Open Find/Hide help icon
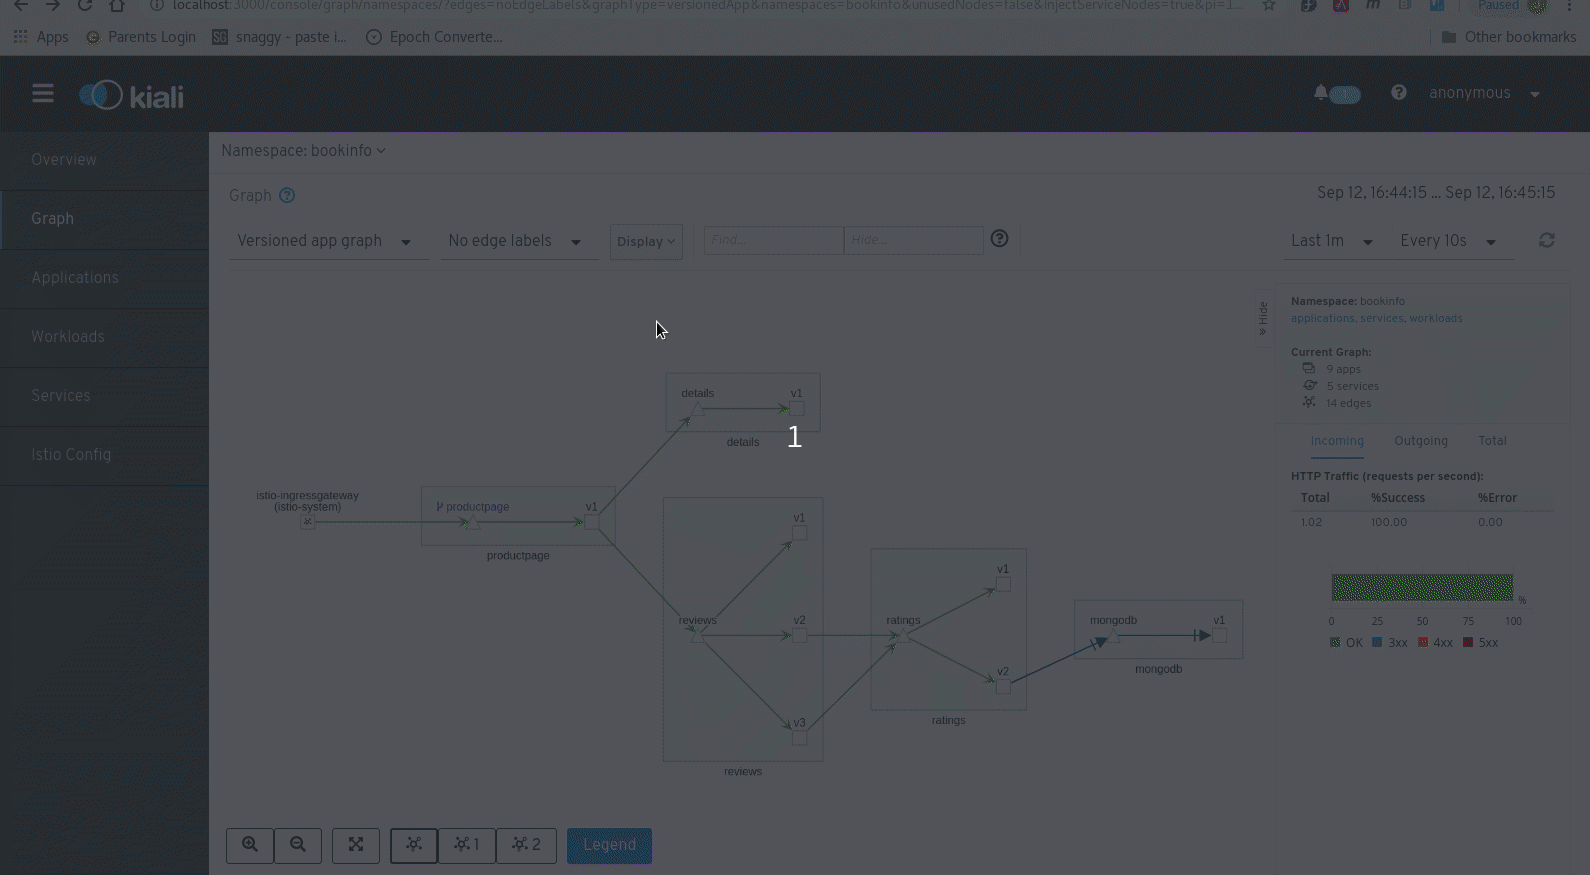 (x=999, y=239)
